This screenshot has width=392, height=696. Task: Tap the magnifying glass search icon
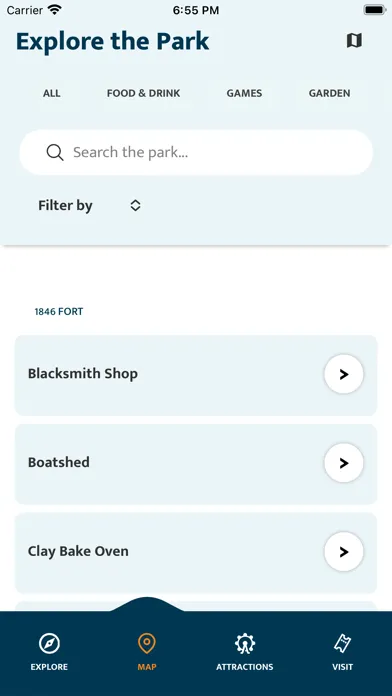pyautogui.click(x=55, y=153)
